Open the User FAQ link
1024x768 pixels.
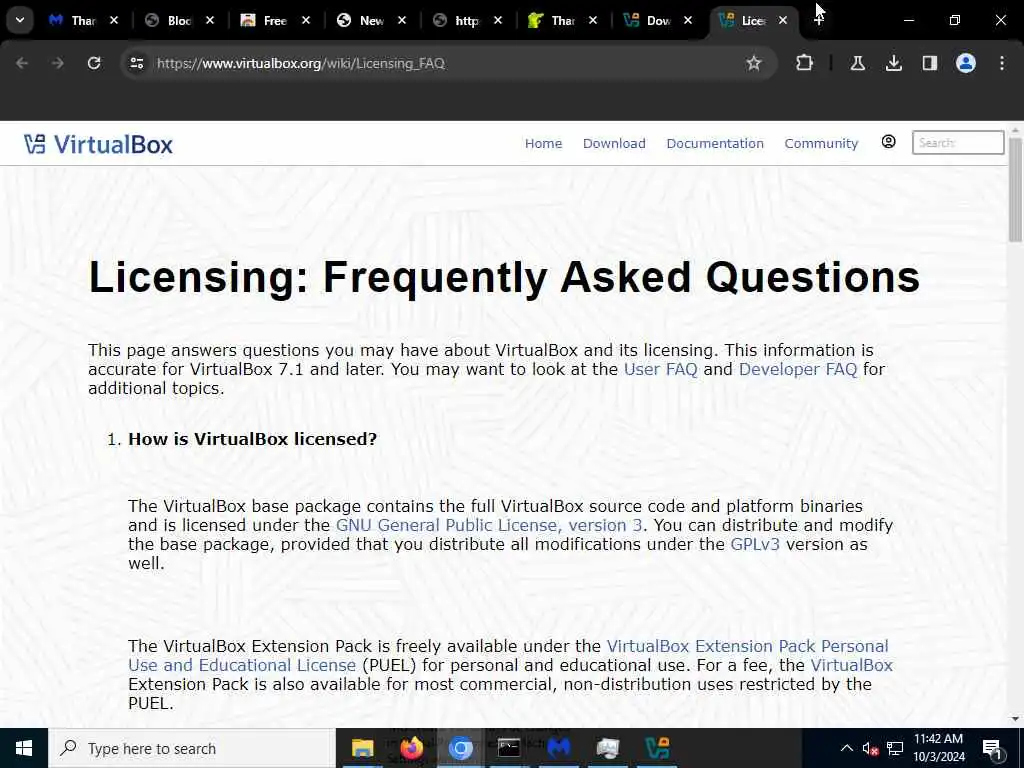[660, 369]
